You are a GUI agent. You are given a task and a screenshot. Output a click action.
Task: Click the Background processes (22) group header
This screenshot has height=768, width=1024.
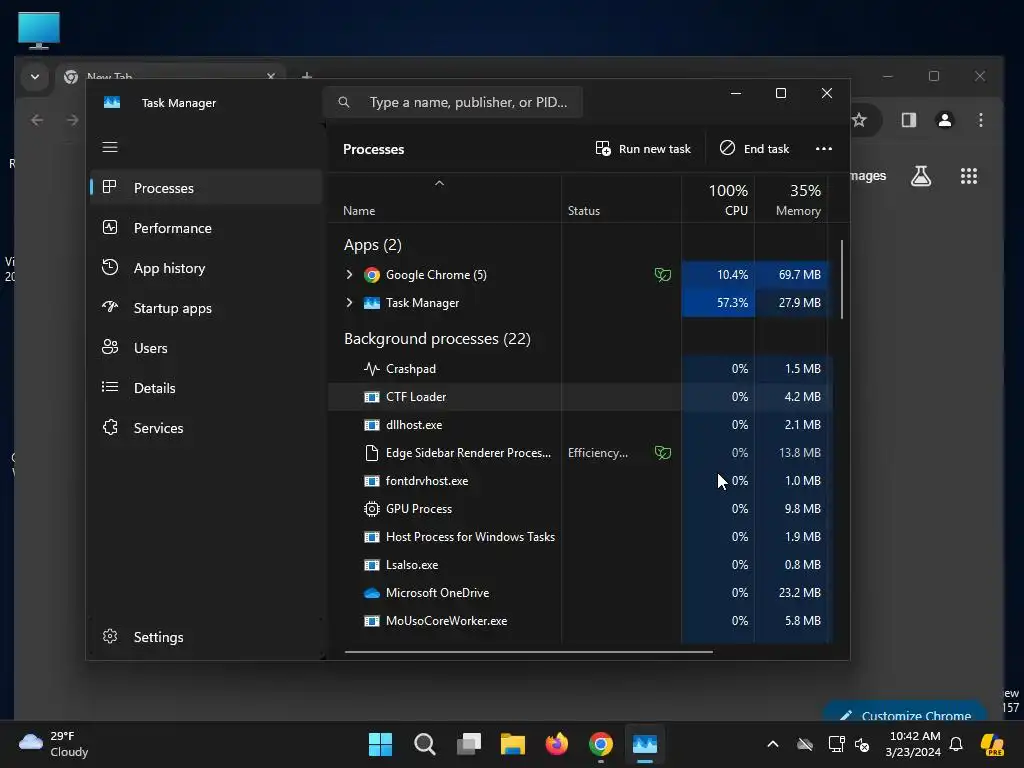pyautogui.click(x=437, y=339)
